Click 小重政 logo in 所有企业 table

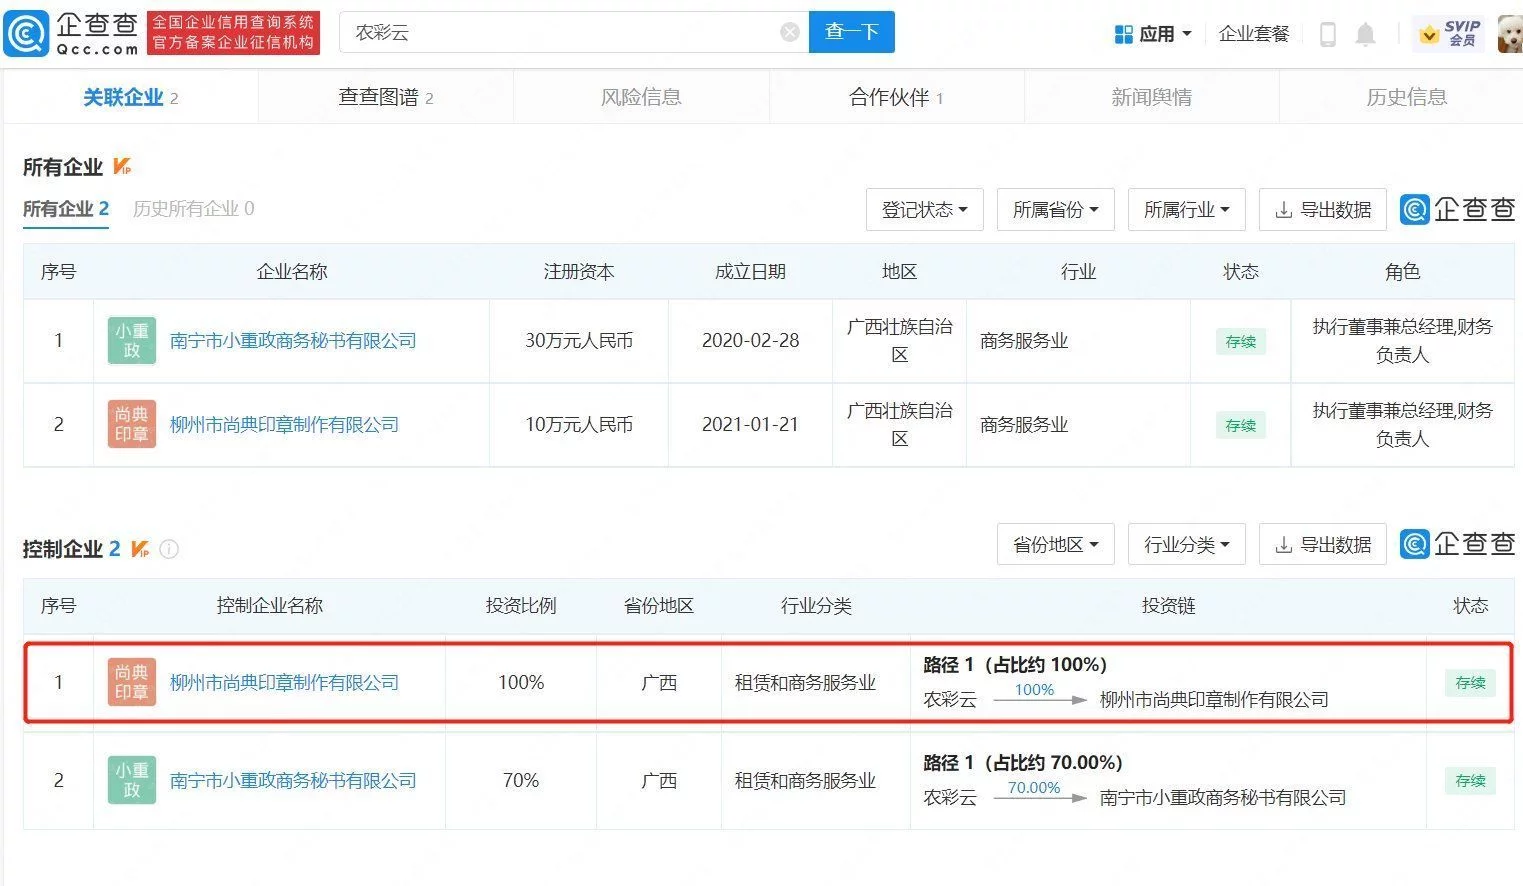(132, 341)
